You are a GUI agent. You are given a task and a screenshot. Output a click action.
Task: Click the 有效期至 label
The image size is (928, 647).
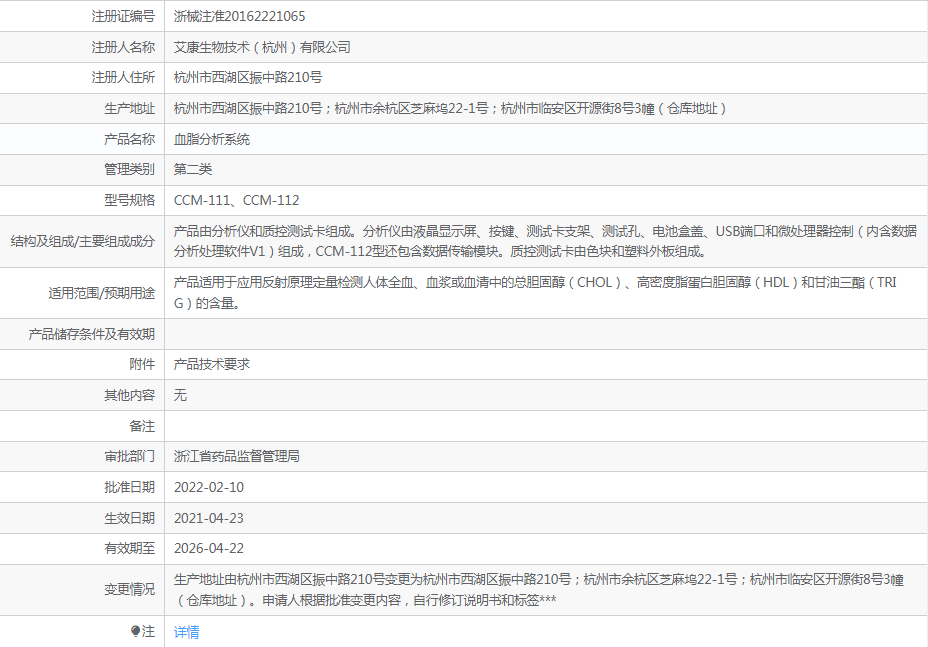(130, 549)
